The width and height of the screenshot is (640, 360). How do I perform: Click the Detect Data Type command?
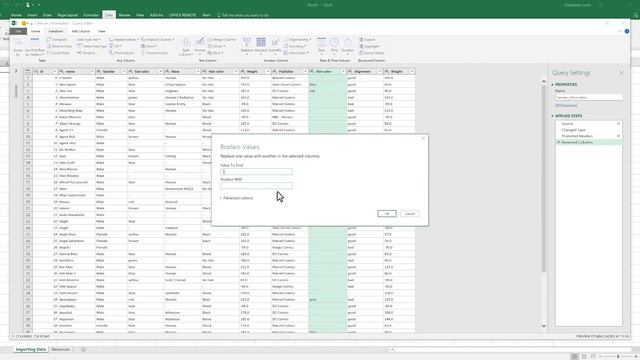(92, 46)
